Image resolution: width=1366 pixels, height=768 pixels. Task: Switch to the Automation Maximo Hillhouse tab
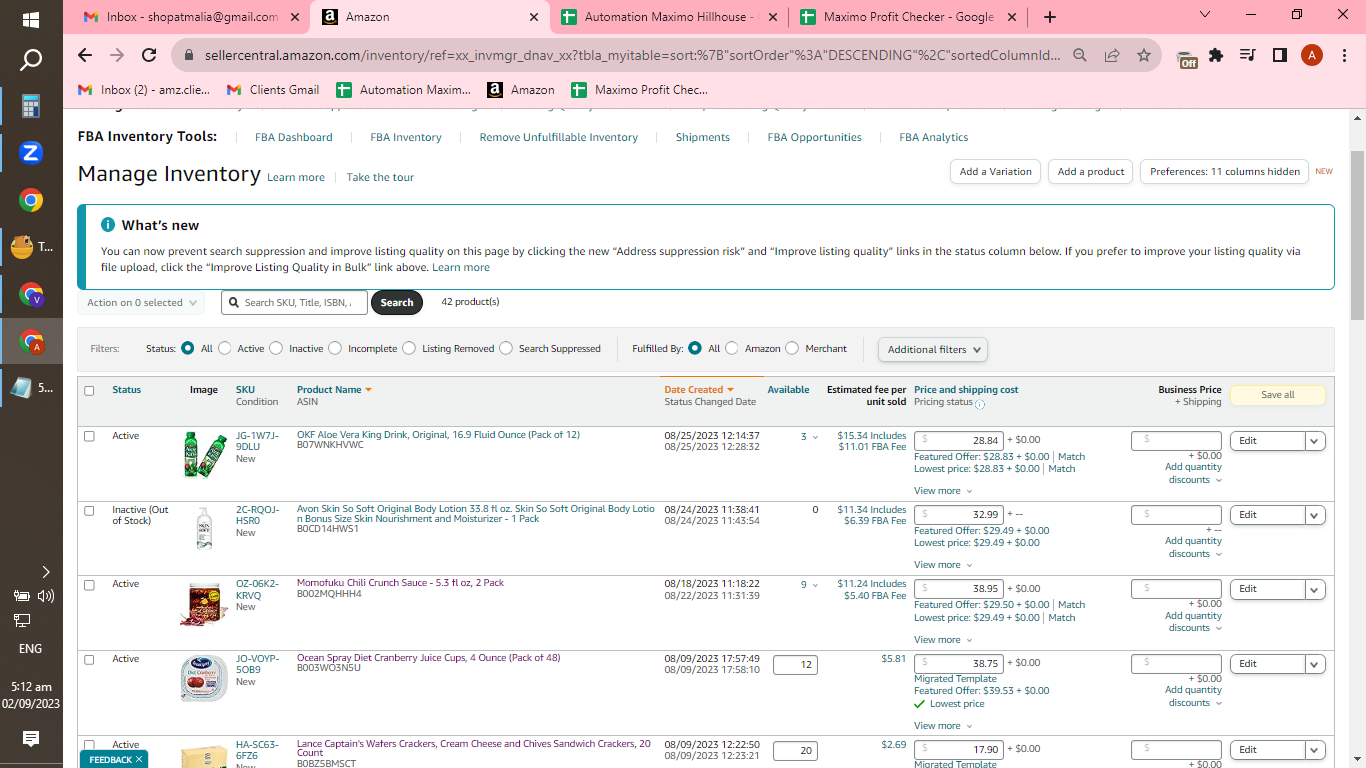point(667,17)
